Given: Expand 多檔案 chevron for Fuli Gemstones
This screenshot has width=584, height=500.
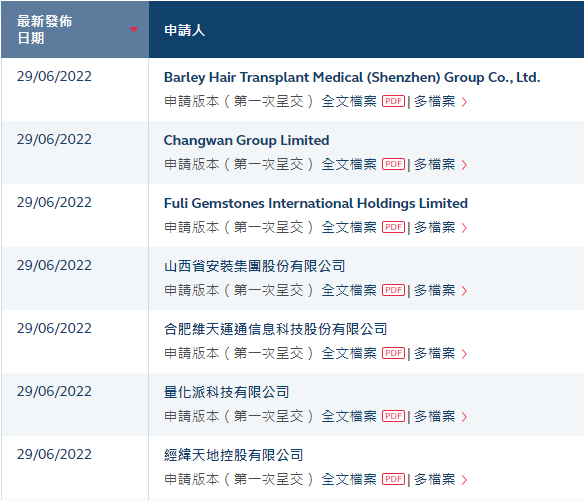Looking at the screenshot, I should click(464, 228).
